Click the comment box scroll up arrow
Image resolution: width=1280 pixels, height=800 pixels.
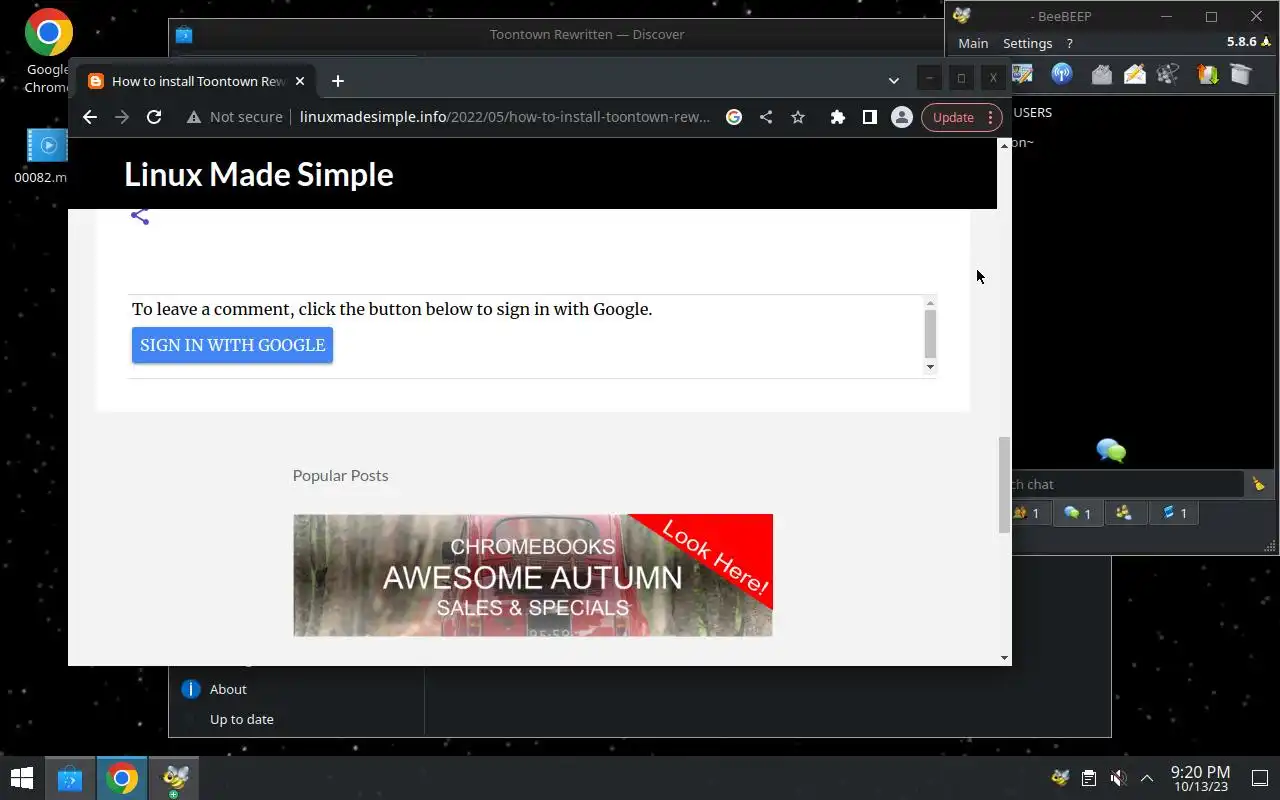pos(930,303)
